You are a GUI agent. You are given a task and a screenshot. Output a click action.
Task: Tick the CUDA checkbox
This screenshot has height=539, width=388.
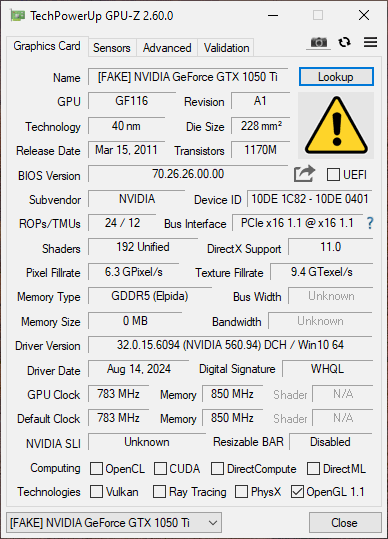[160, 469]
